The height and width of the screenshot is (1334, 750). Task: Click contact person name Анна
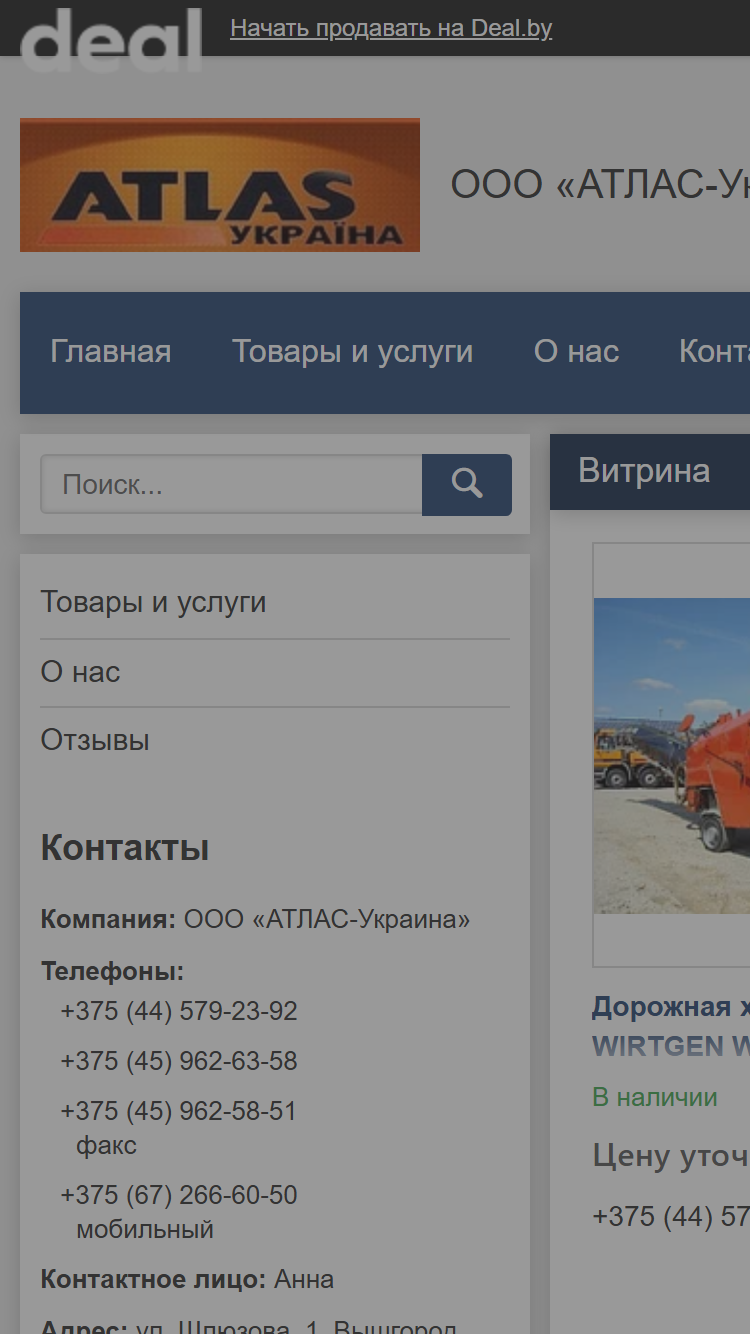(x=304, y=1279)
